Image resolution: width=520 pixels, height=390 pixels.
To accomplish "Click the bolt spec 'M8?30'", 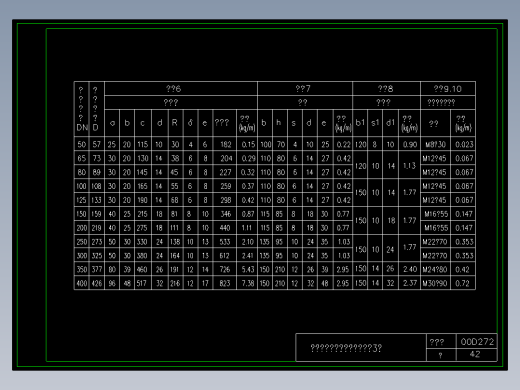I will pos(435,144).
